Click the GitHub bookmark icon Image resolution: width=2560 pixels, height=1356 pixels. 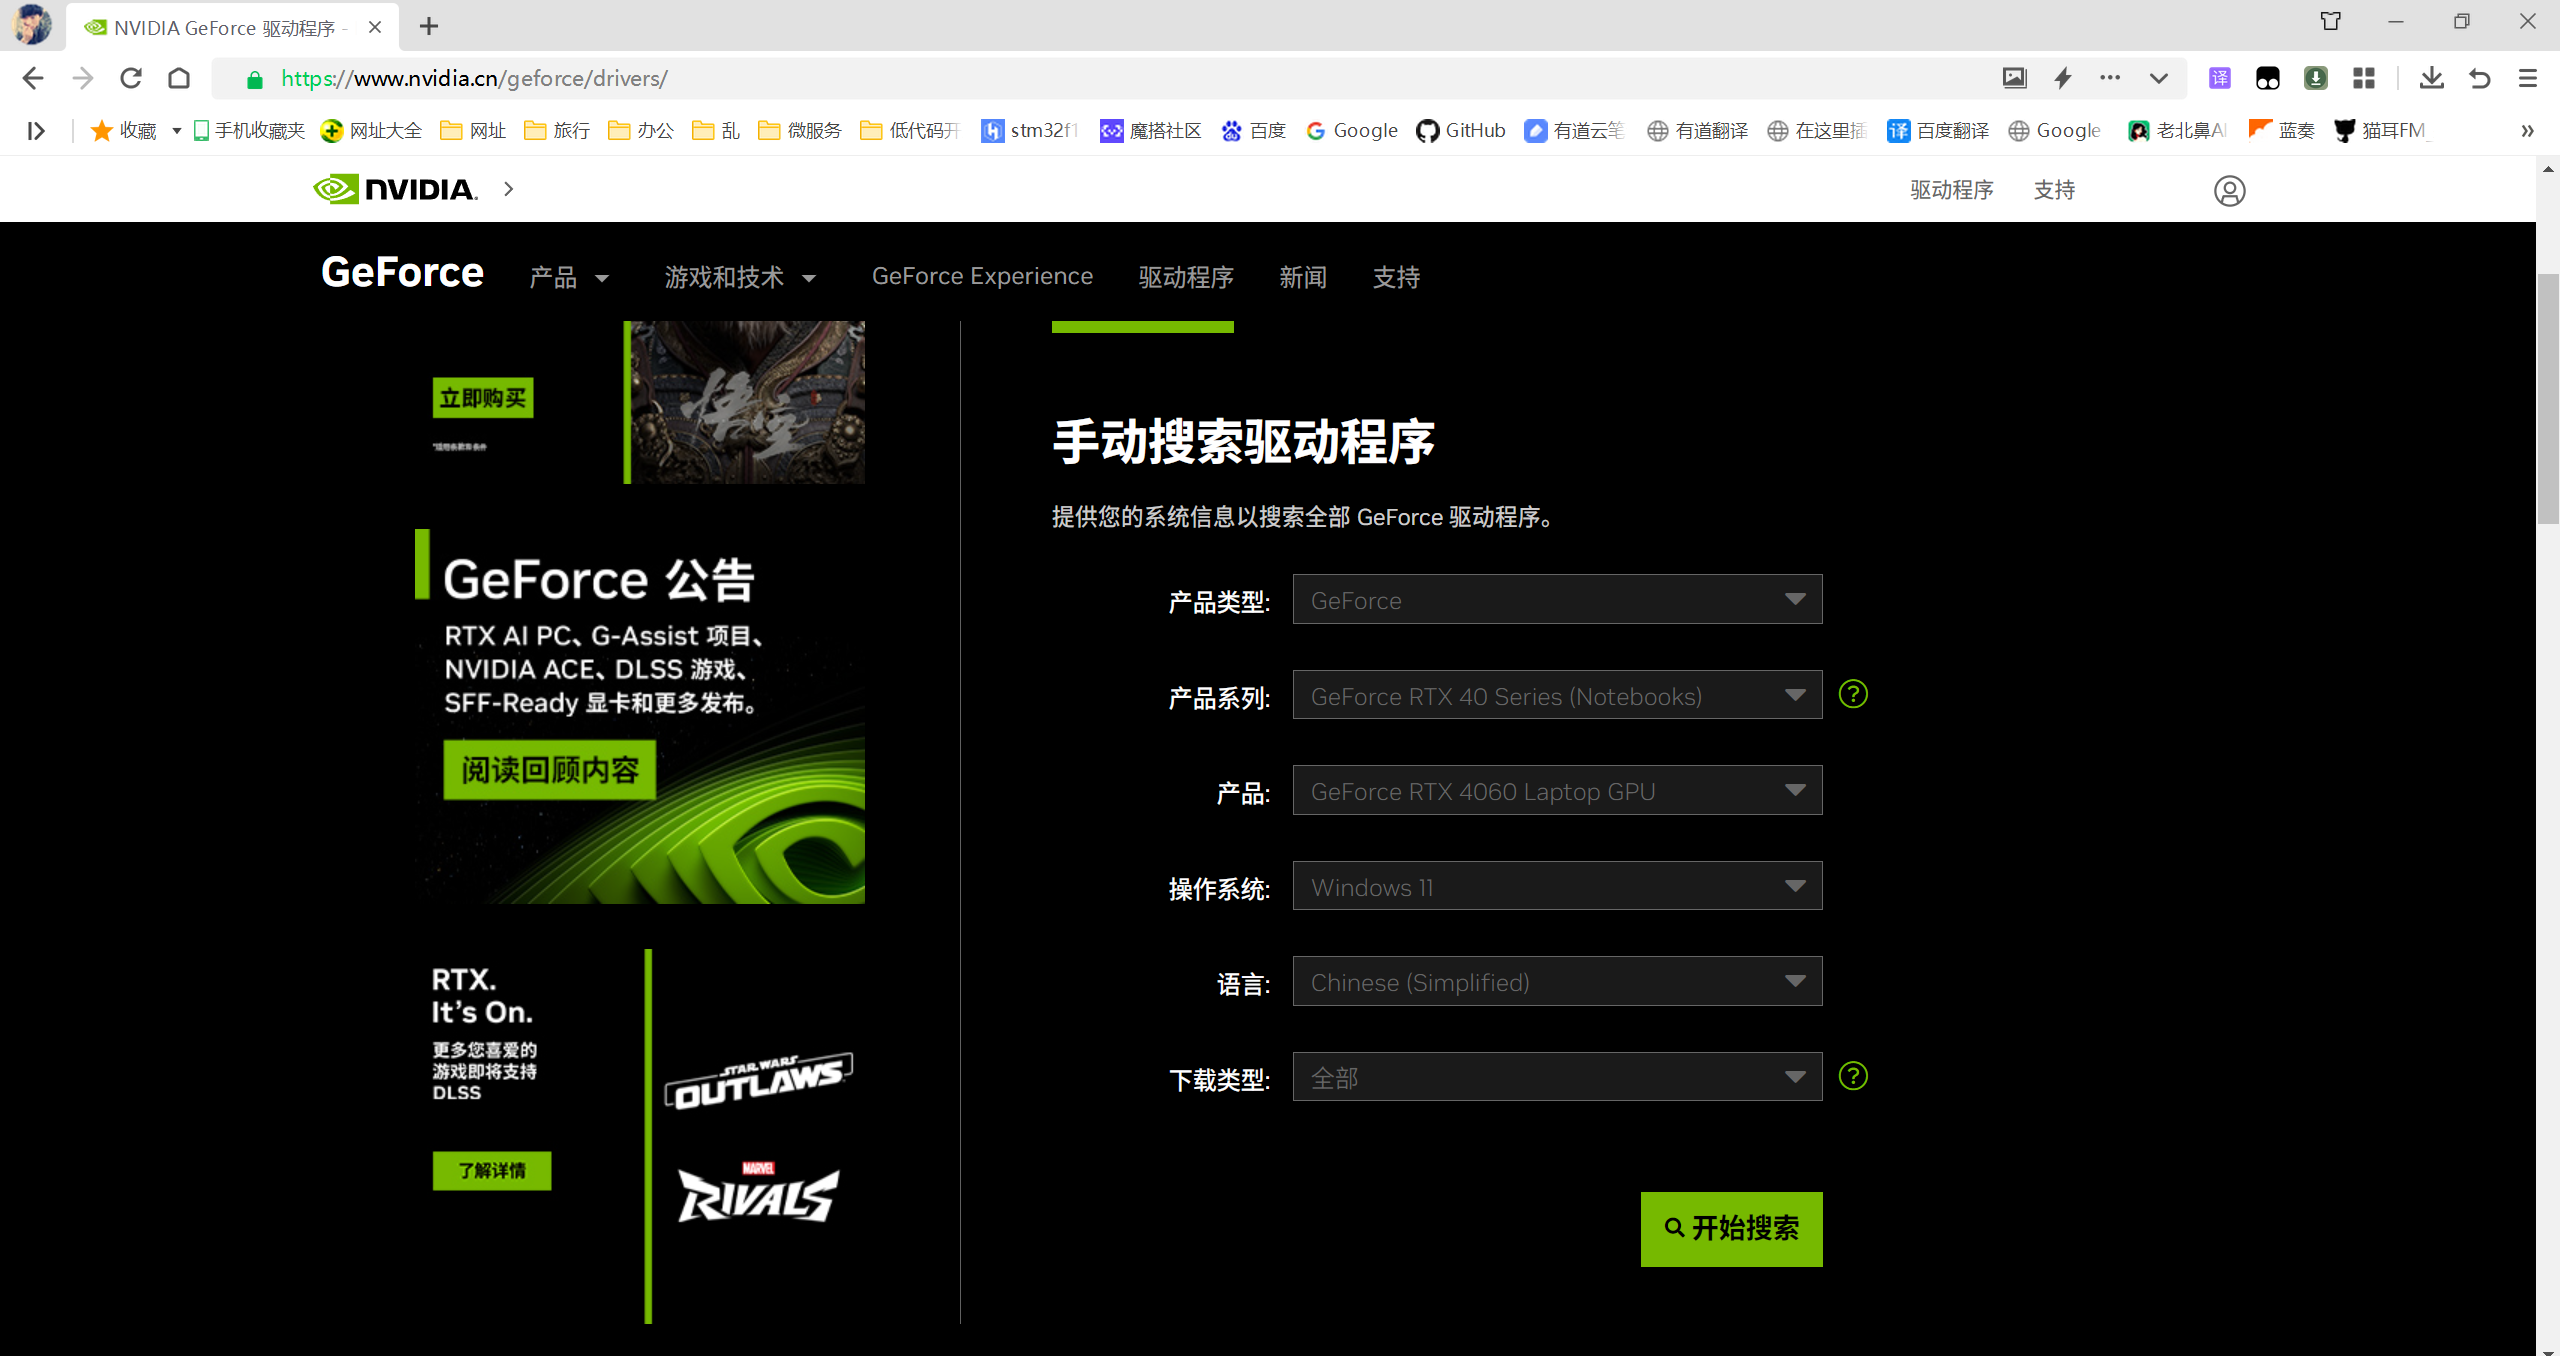point(1427,131)
